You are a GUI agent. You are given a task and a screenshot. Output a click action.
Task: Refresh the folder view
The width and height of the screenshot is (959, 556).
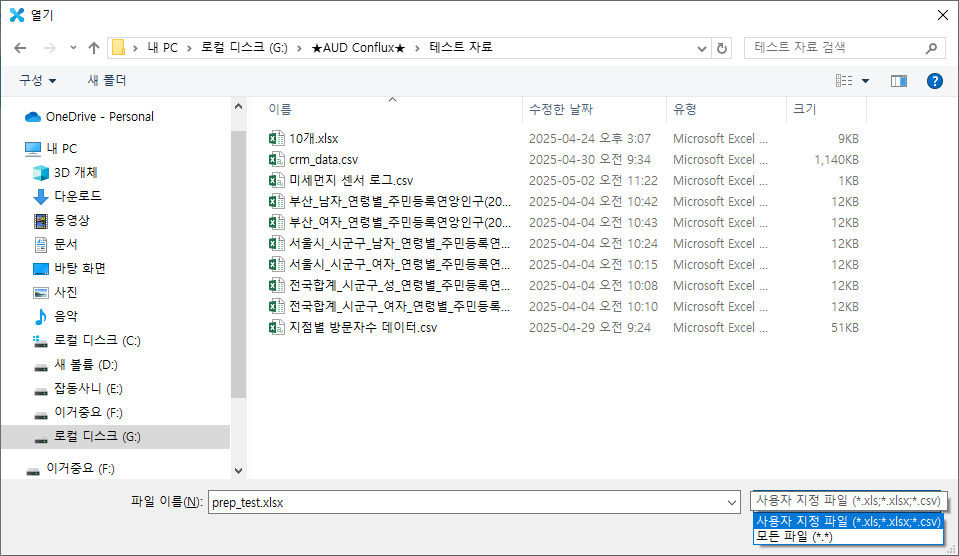tap(722, 48)
